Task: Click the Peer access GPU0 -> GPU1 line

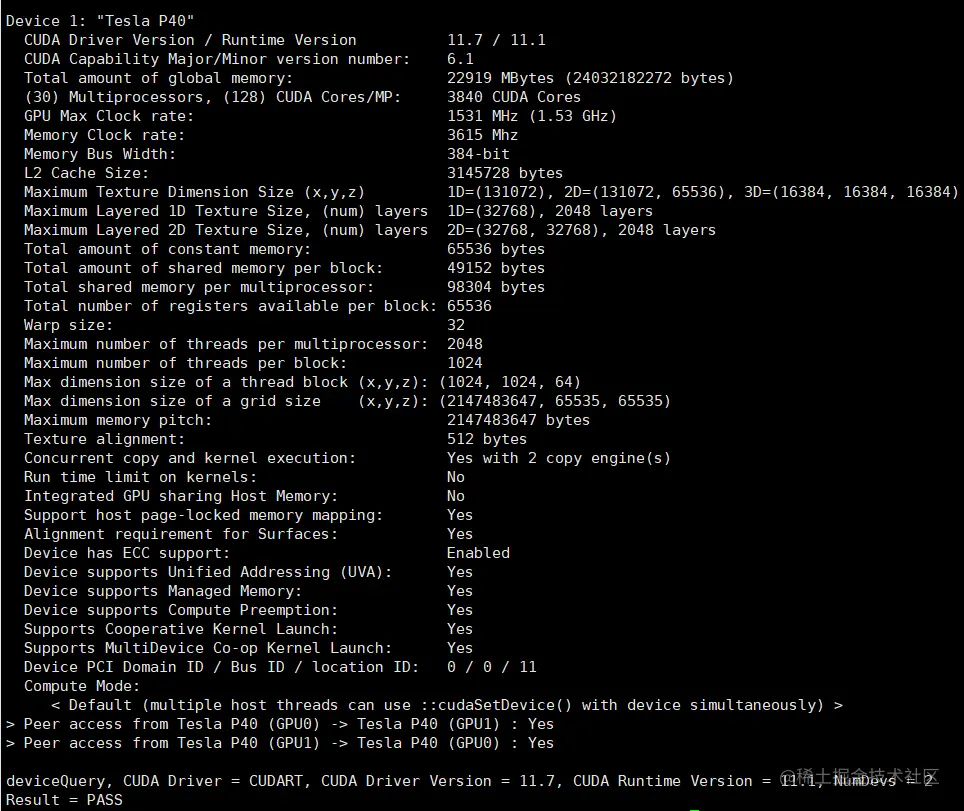Action: point(280,724)
